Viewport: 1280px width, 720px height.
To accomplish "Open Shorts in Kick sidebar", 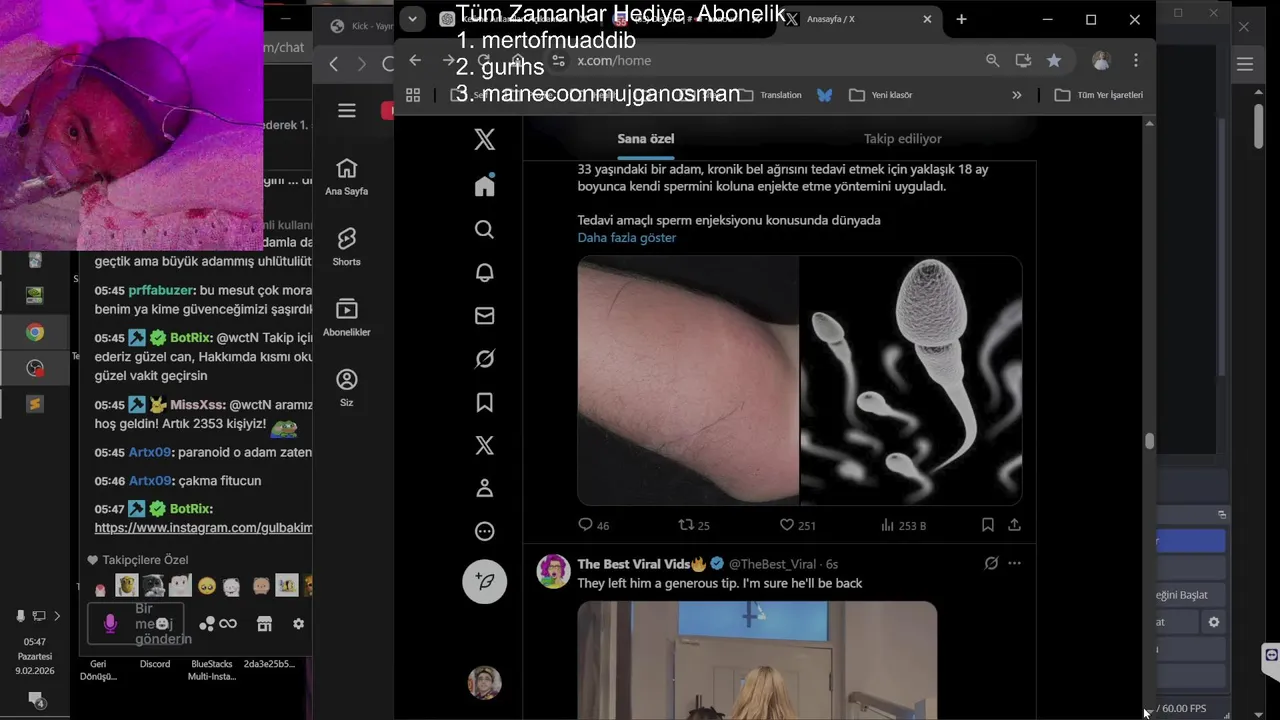I will click(347, 247).
